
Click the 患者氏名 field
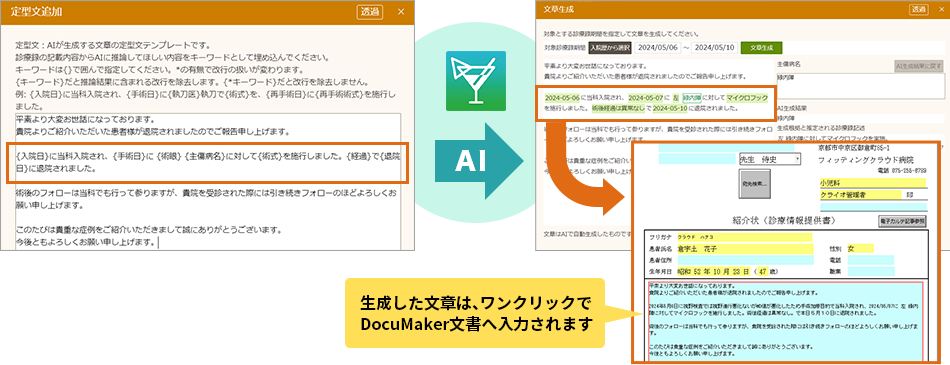click(x=745, y=249)
